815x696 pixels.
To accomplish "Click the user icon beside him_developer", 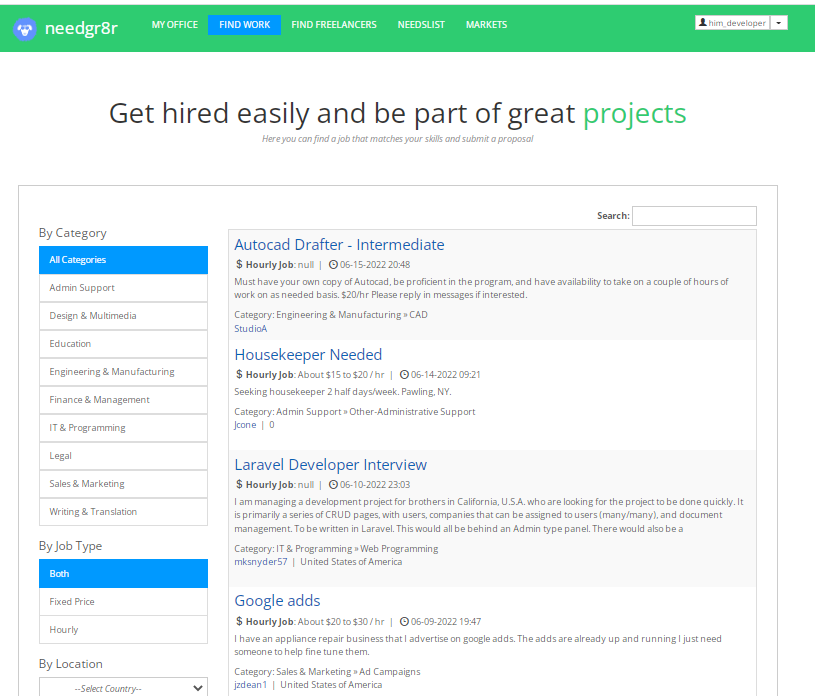I will [x=702, y=23].
